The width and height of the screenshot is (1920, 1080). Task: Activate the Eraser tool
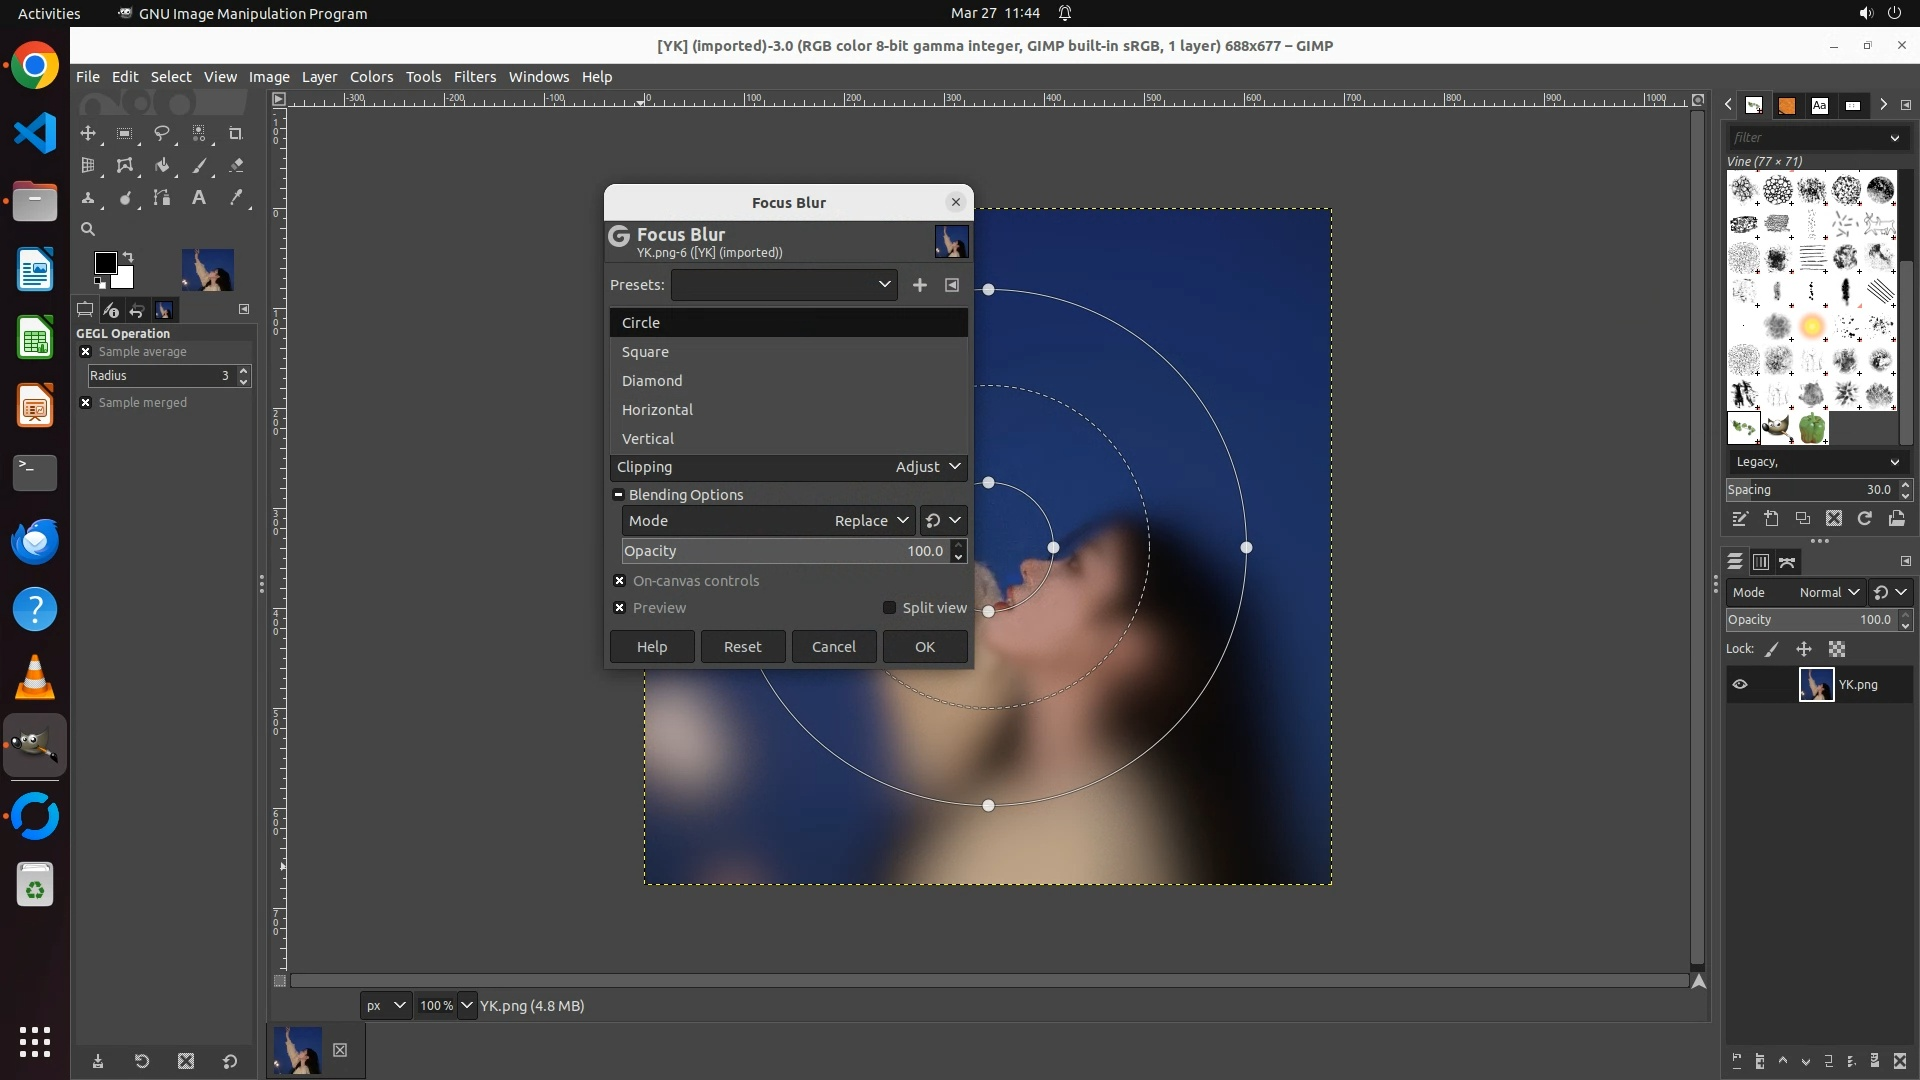point(236,166)
